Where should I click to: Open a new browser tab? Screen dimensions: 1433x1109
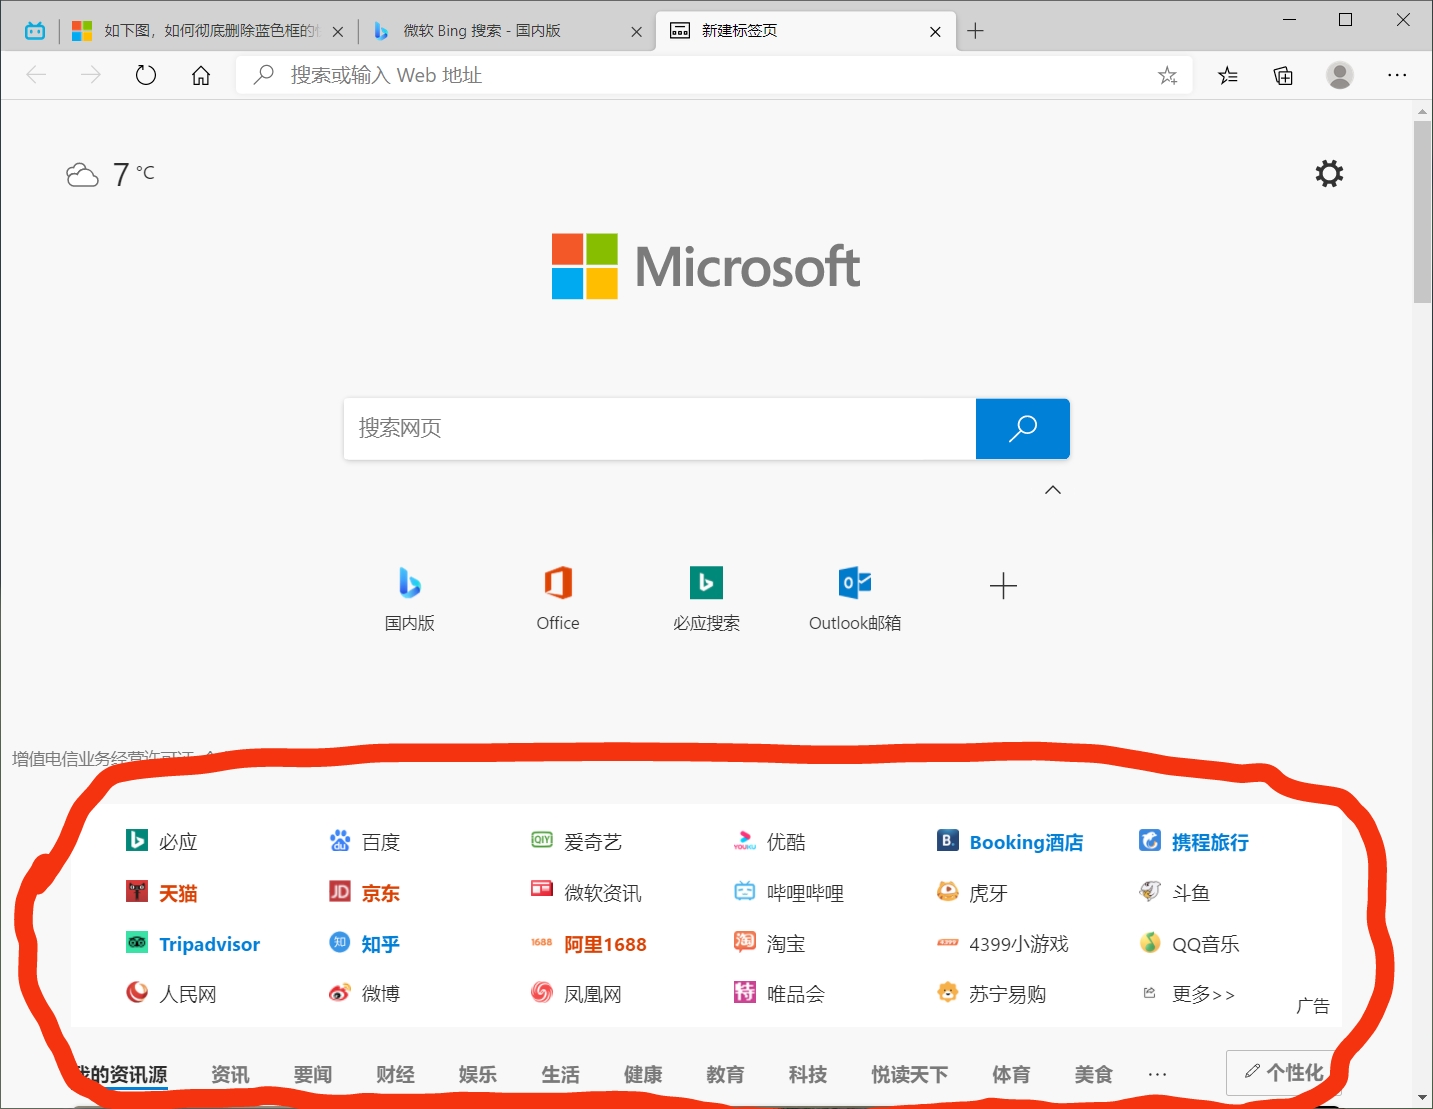pos(976,31)
